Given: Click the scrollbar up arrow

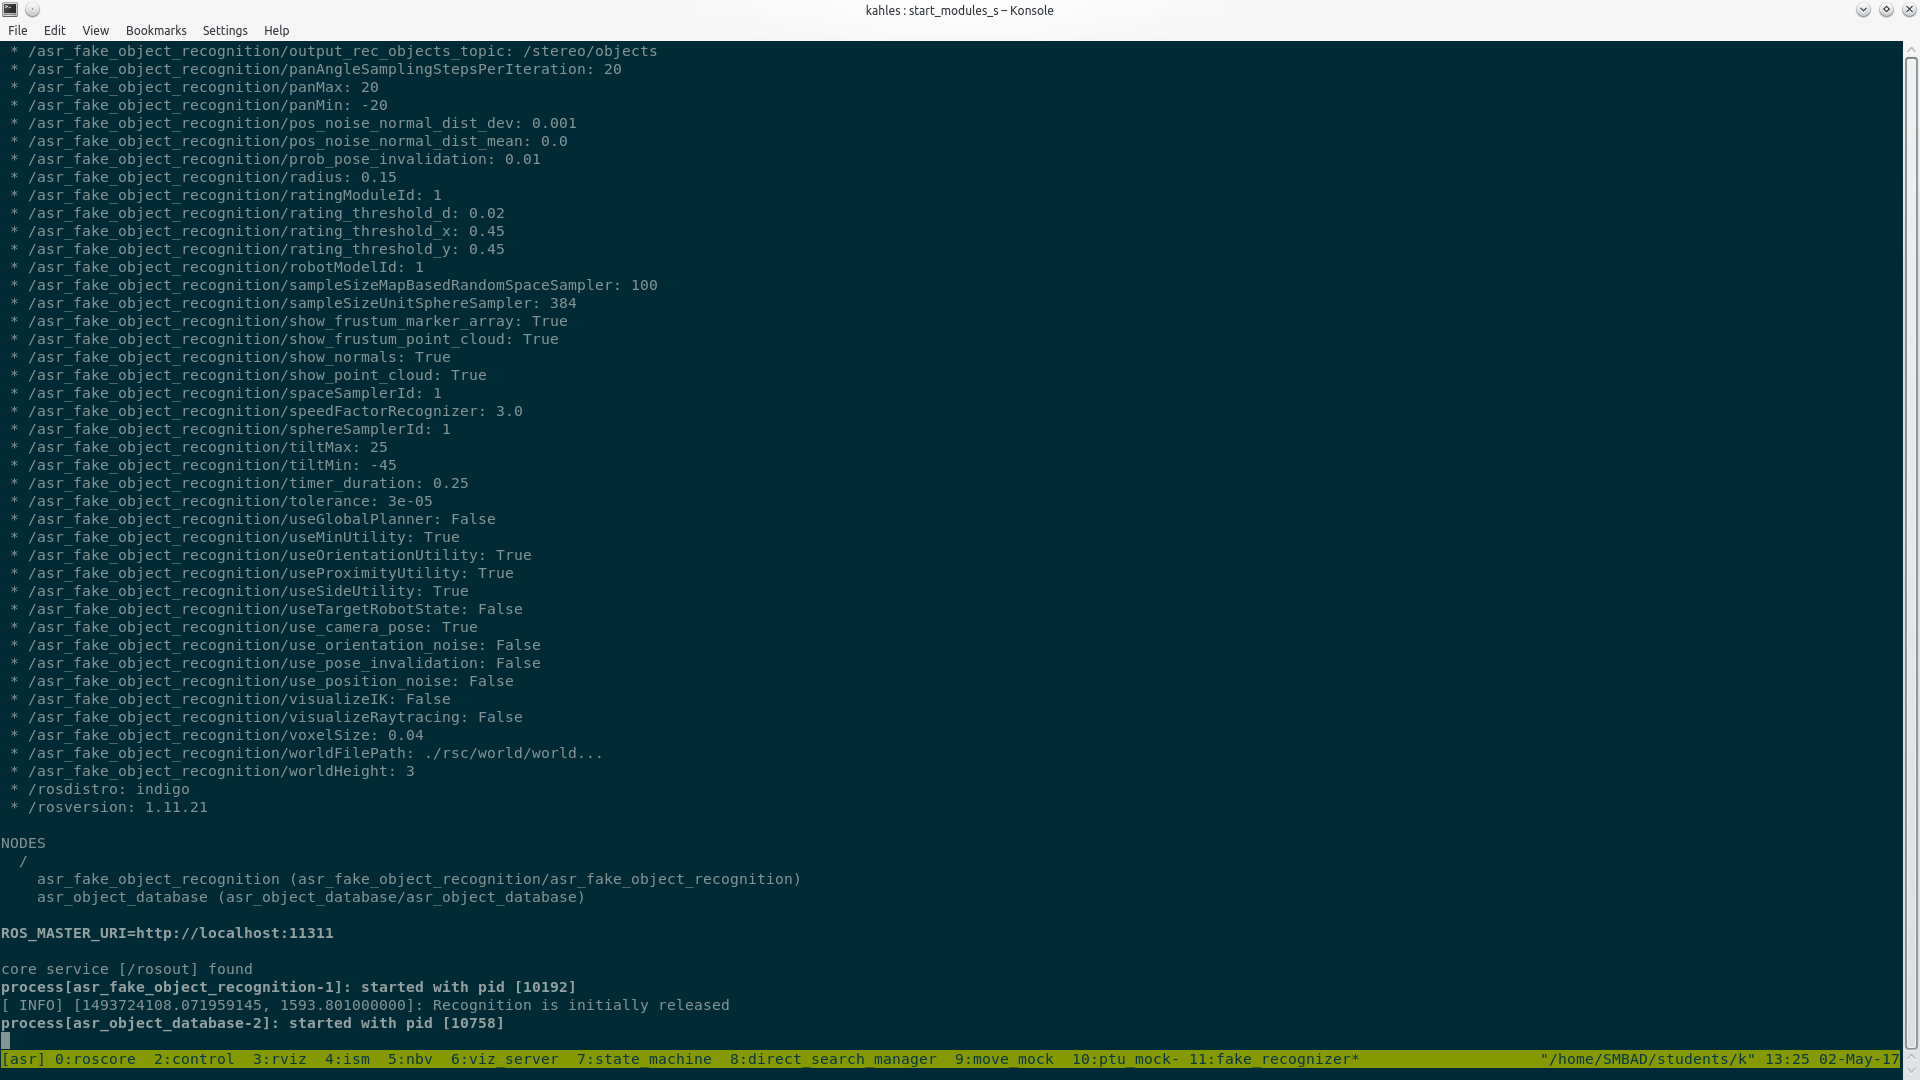Looking at the screenshot, I should point(1911,48).
